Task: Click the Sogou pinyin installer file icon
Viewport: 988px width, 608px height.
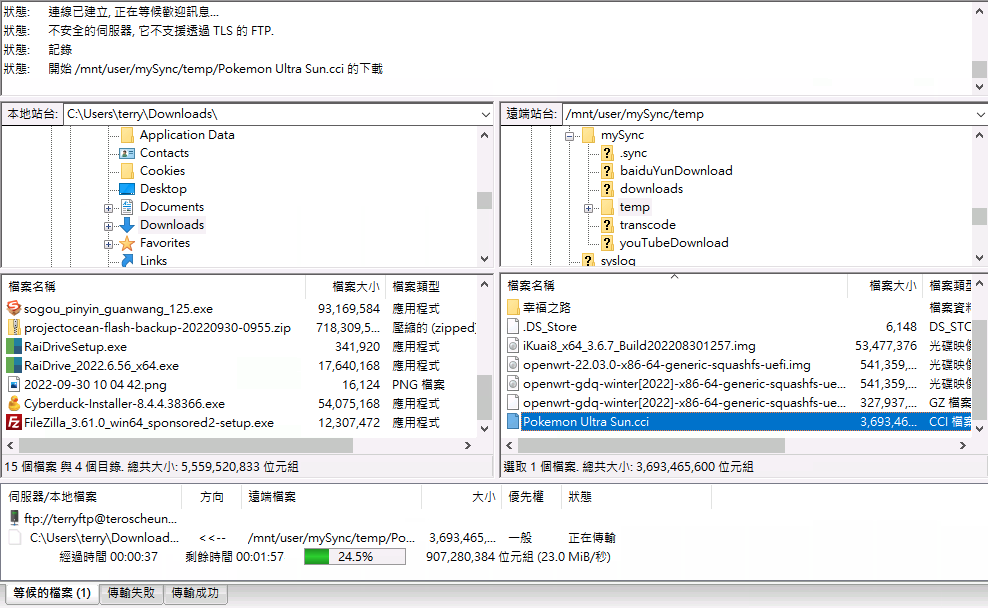Action: pyautogui.click(x=14, y=309)
